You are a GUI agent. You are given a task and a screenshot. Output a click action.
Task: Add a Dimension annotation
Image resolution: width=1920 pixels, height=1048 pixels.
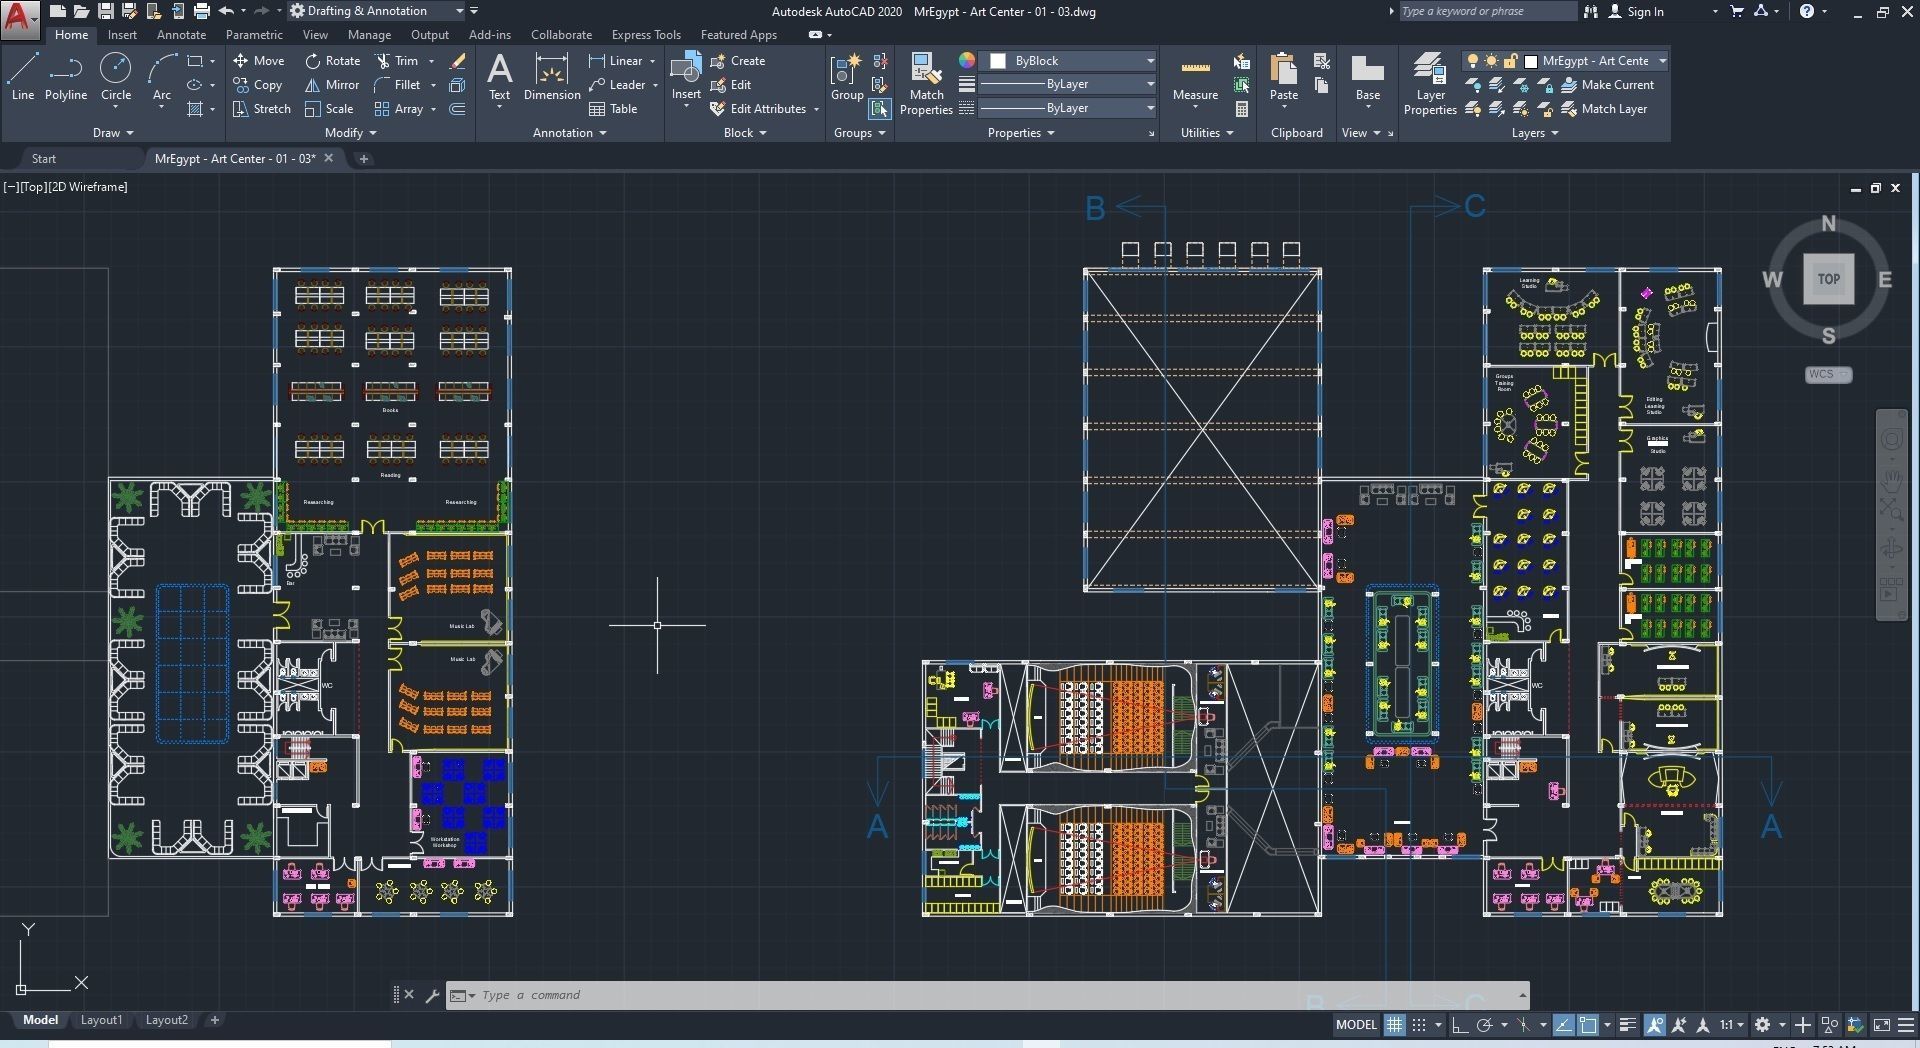click(552, 77)
